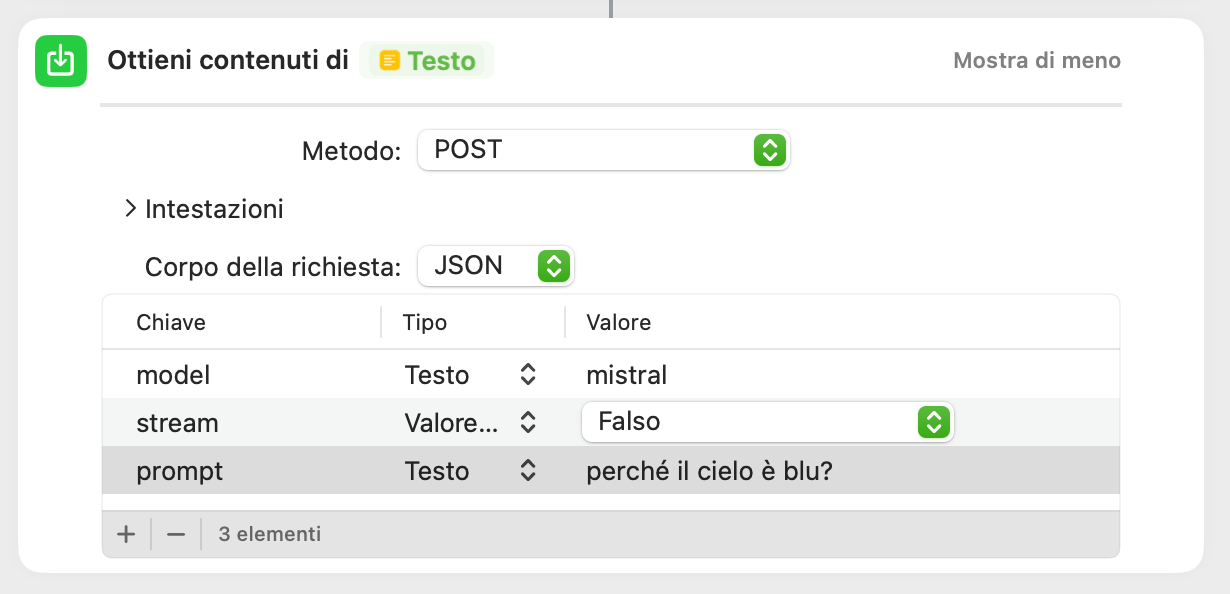
Task: Click the Valore column header
Action: [618, 322]
